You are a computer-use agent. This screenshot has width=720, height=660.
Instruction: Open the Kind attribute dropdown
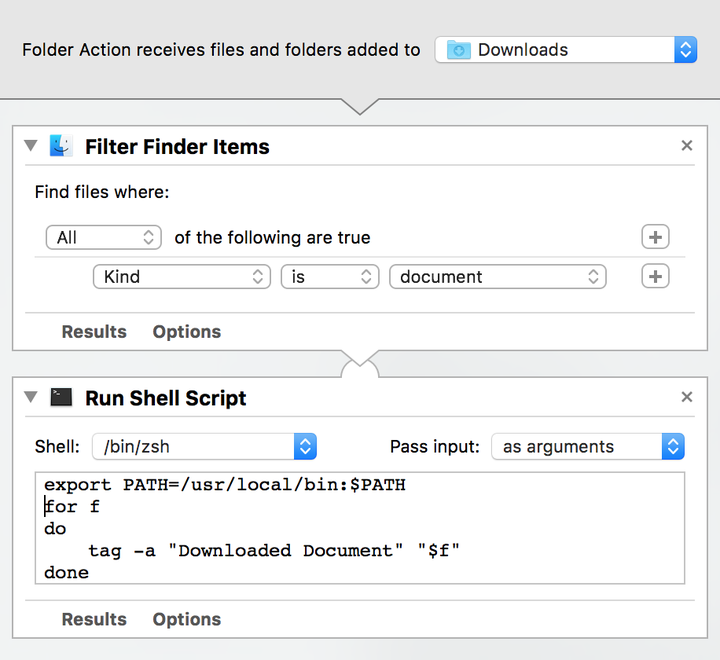click(182, 277)
